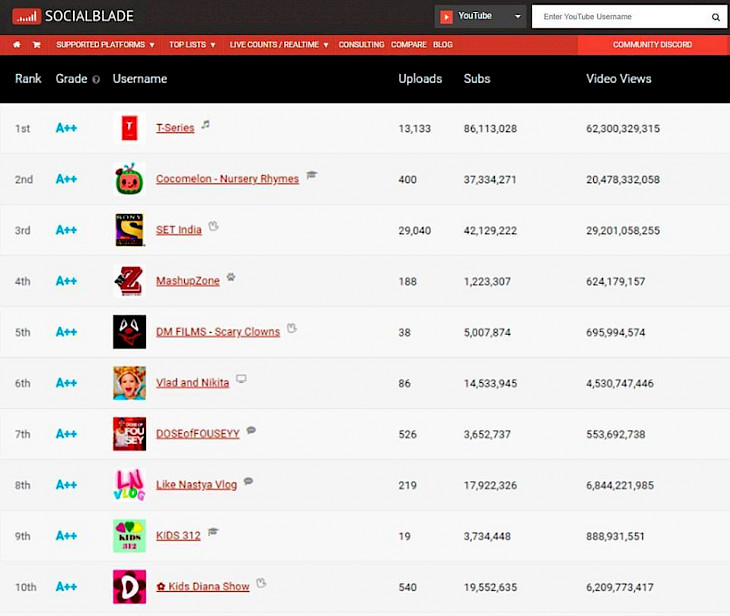Viewport: 730px width, 616px height.
Task: Click the Rank column header
Action: 28,79
